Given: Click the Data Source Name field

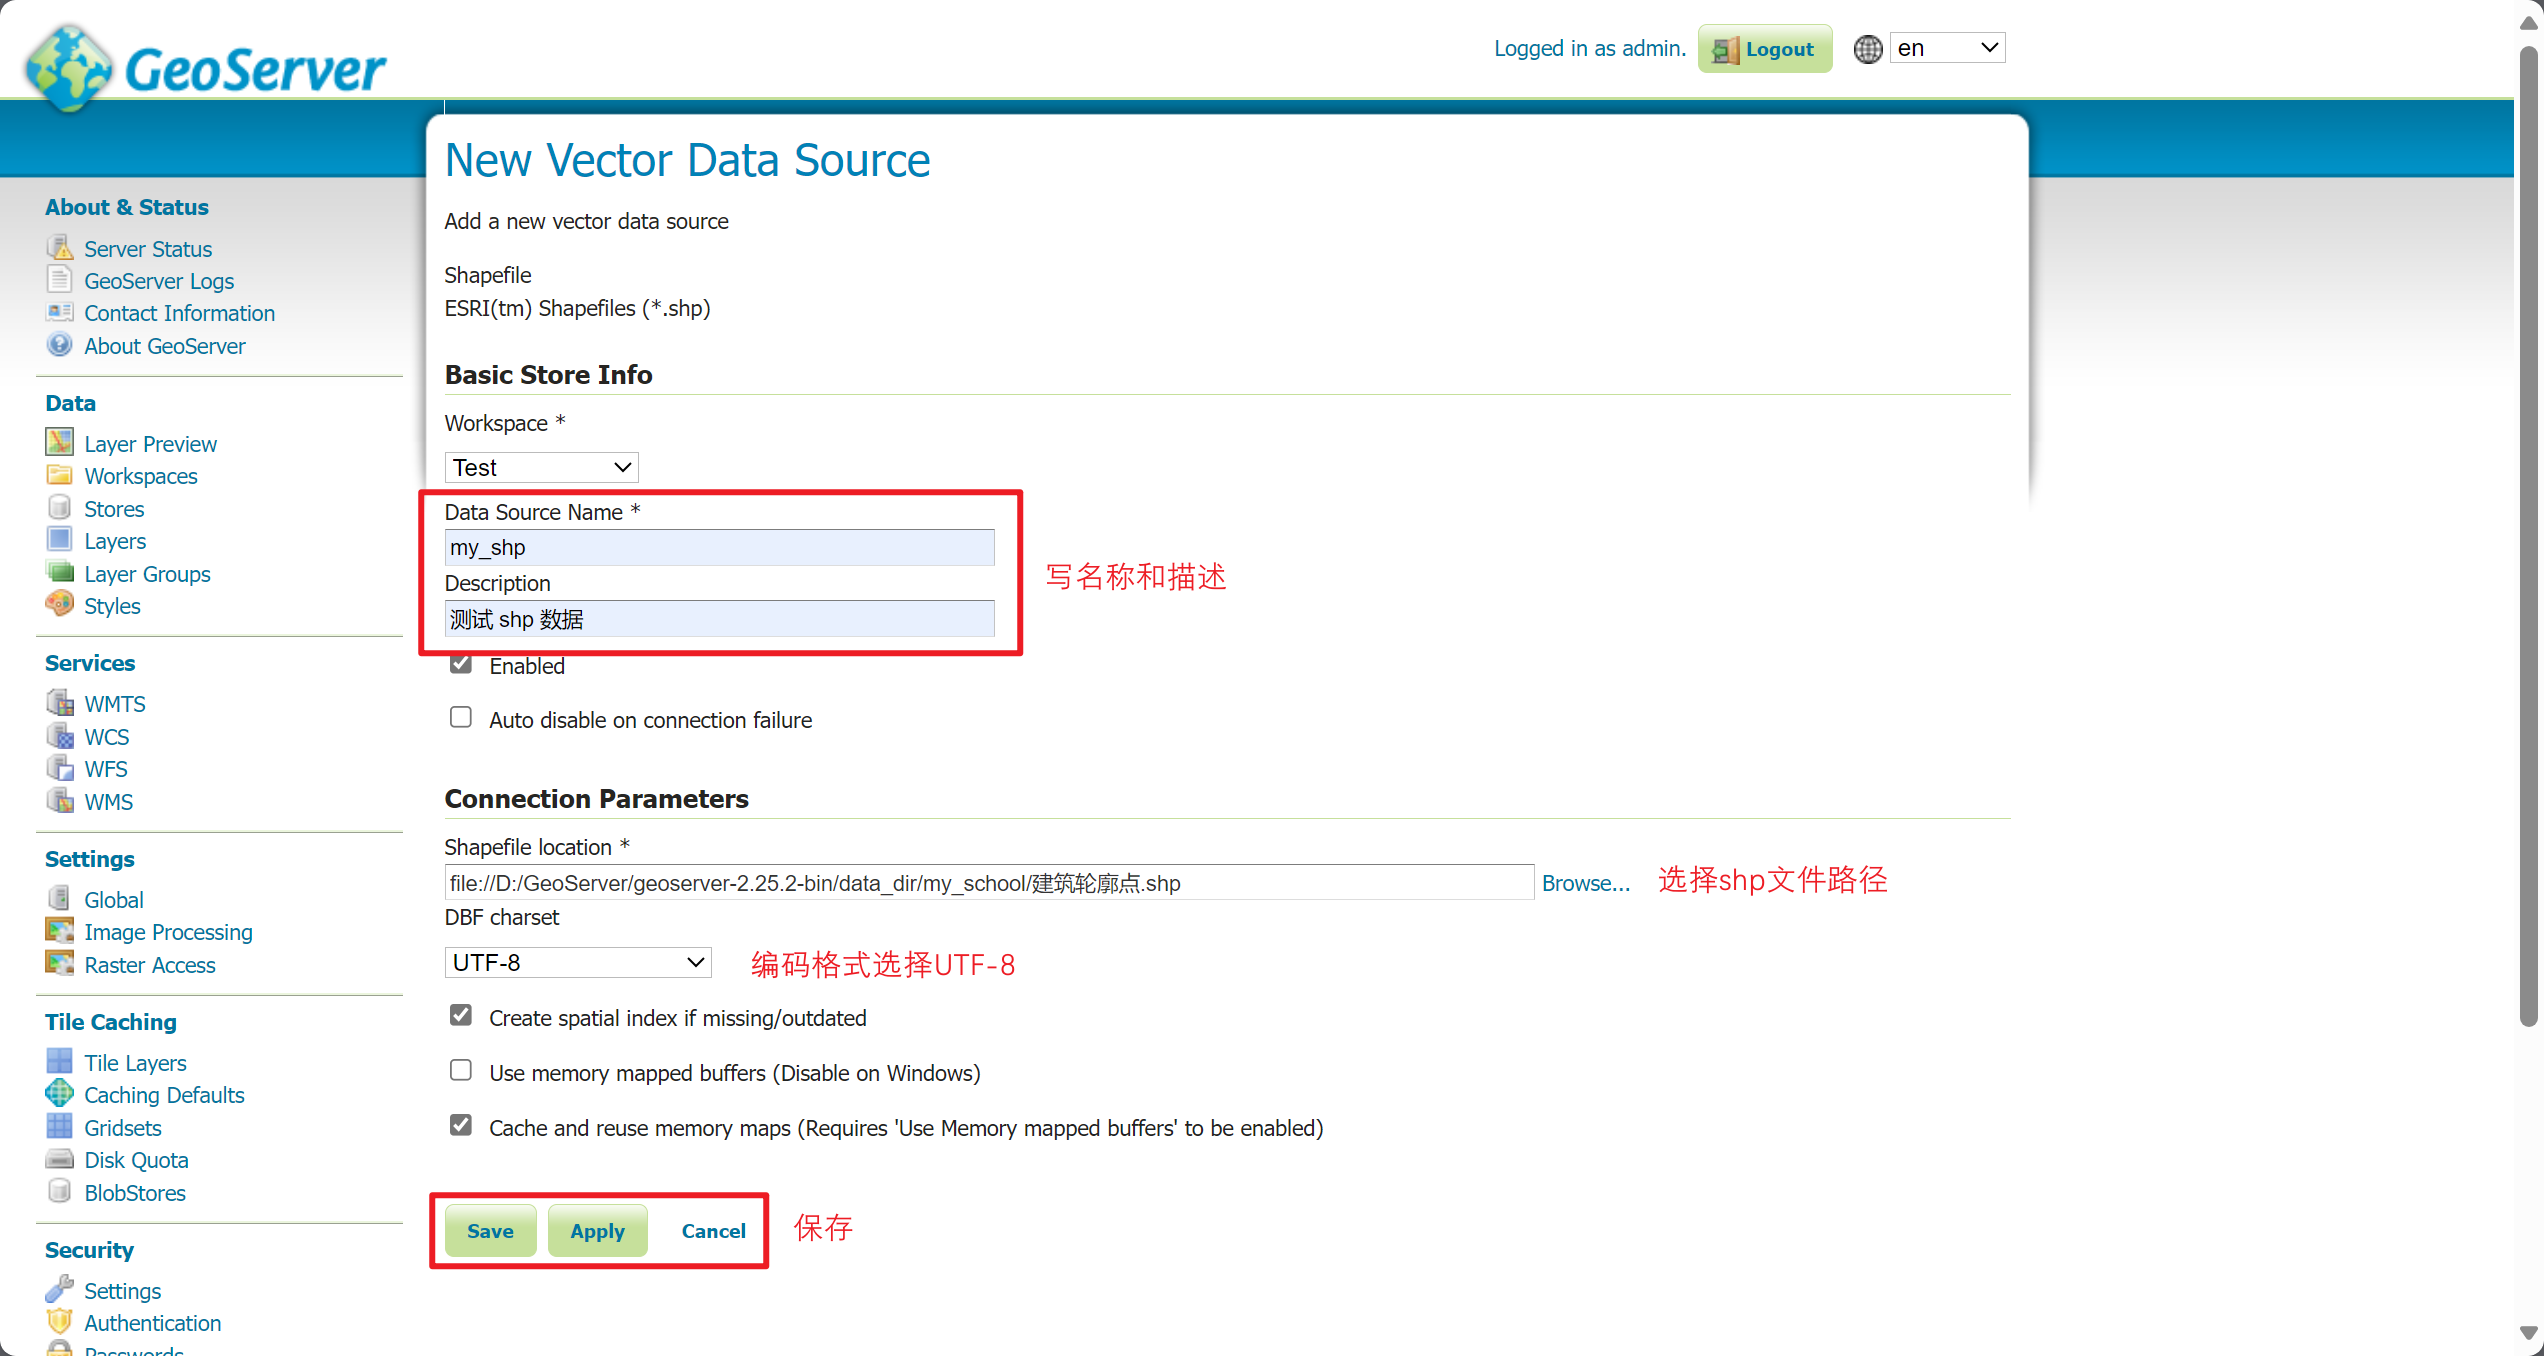Looking at the screenshot, I should [719, 547].
